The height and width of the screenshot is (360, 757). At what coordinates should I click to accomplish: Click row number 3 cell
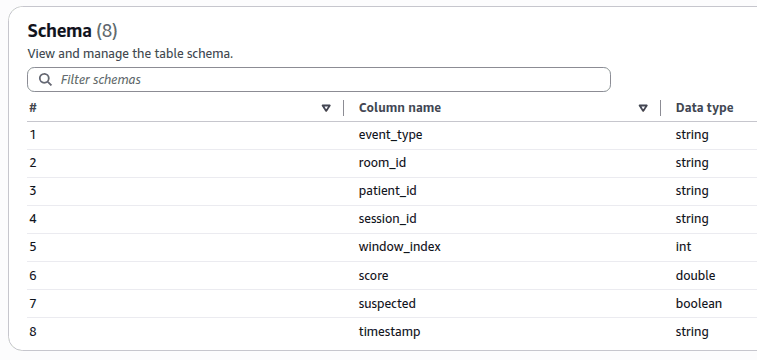coord(33,191)
